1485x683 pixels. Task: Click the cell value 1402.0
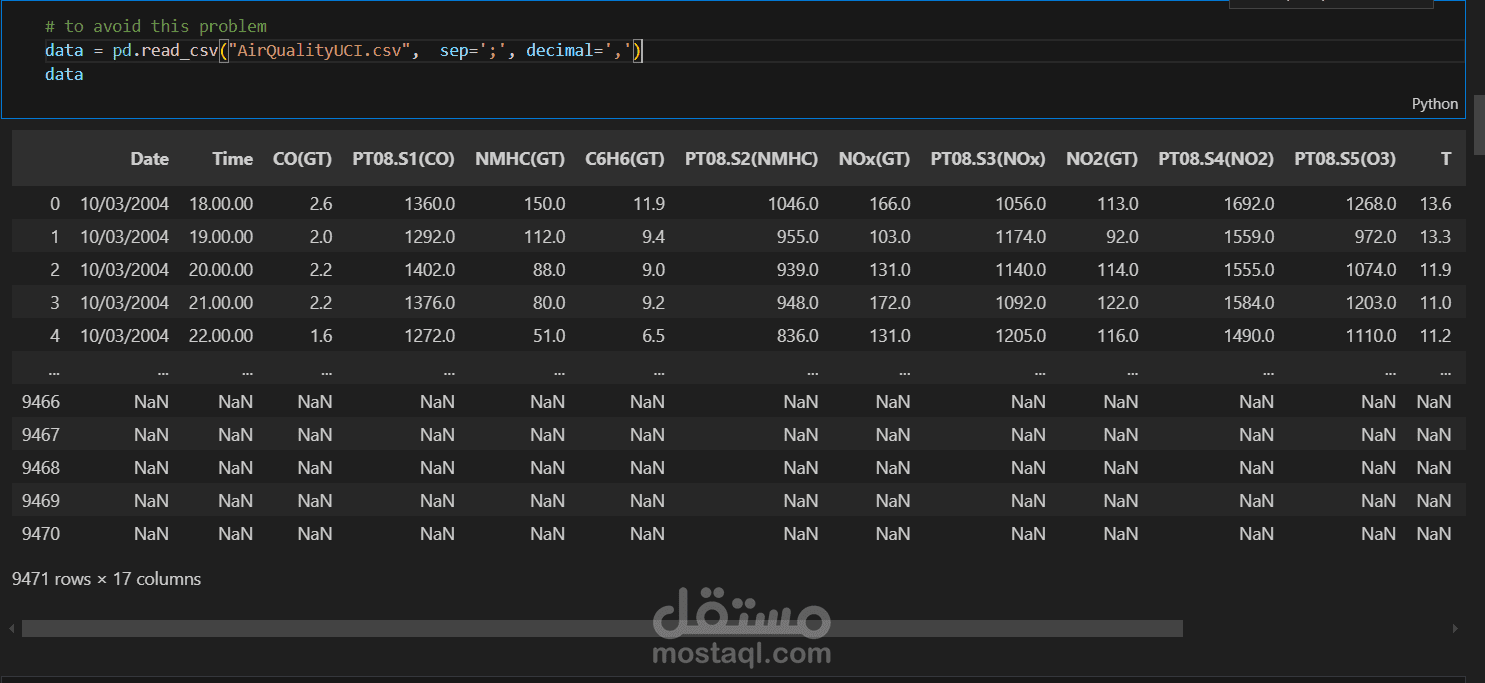point(430,270)
